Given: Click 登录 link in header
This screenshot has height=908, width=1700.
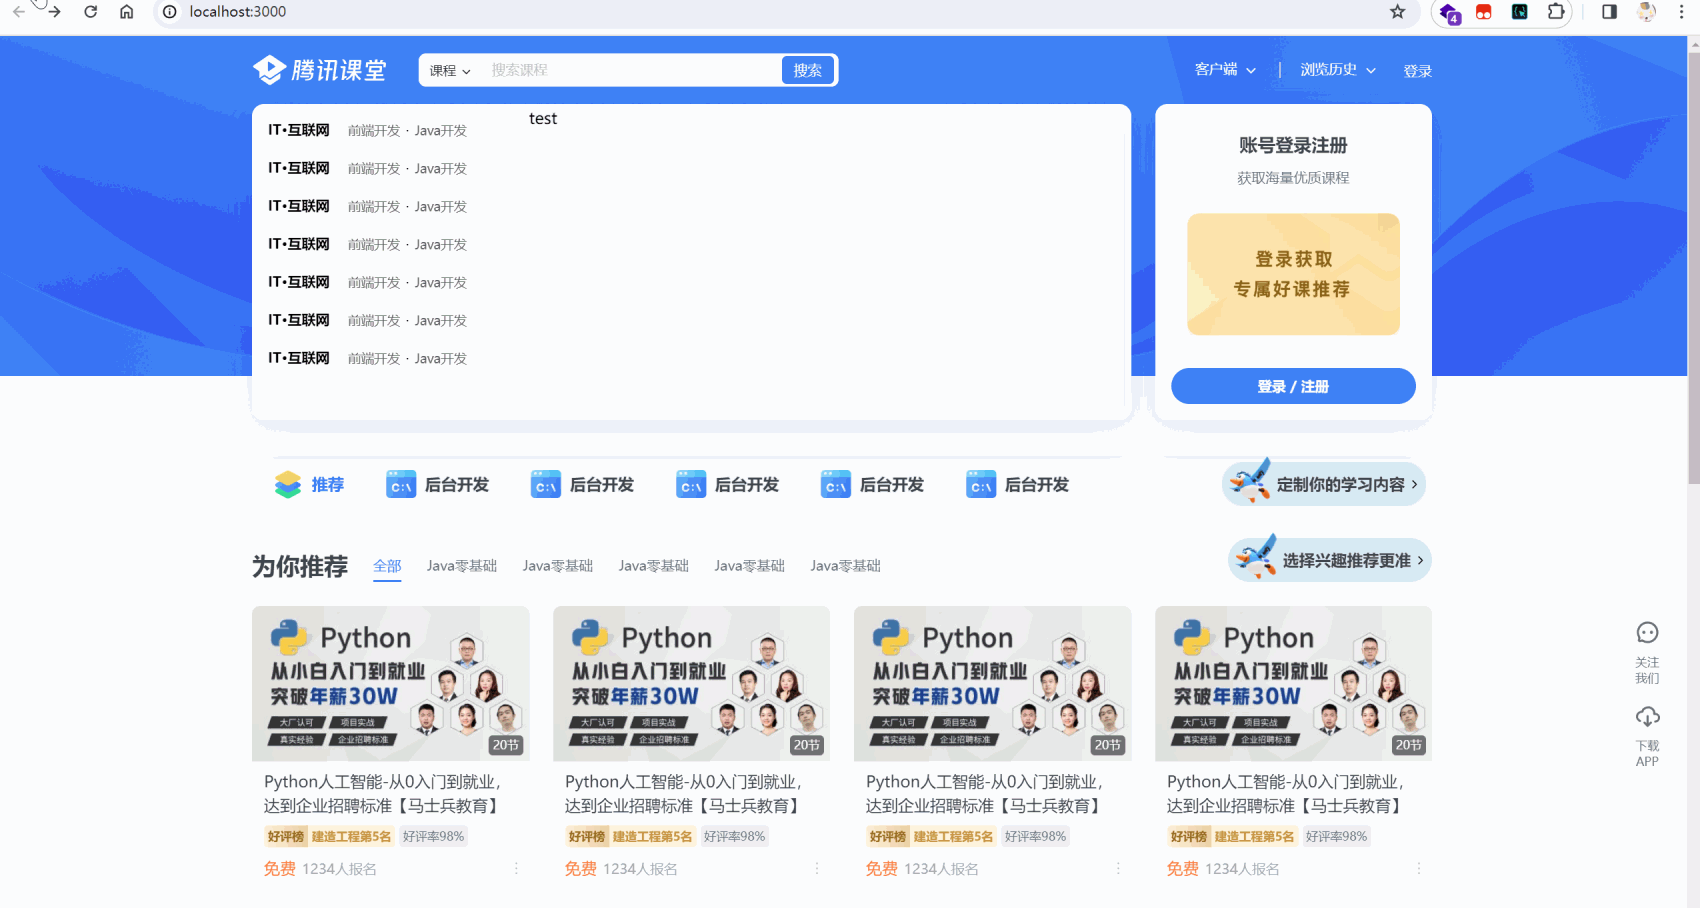Looking at the screenshot, I should (x=1417, y=71).
